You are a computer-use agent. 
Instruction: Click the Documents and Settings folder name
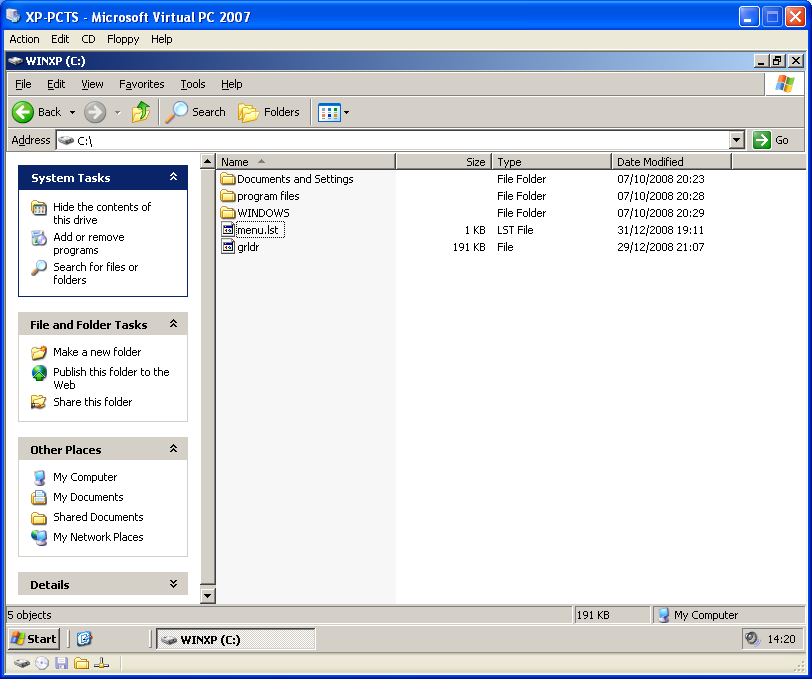point(295,179)
